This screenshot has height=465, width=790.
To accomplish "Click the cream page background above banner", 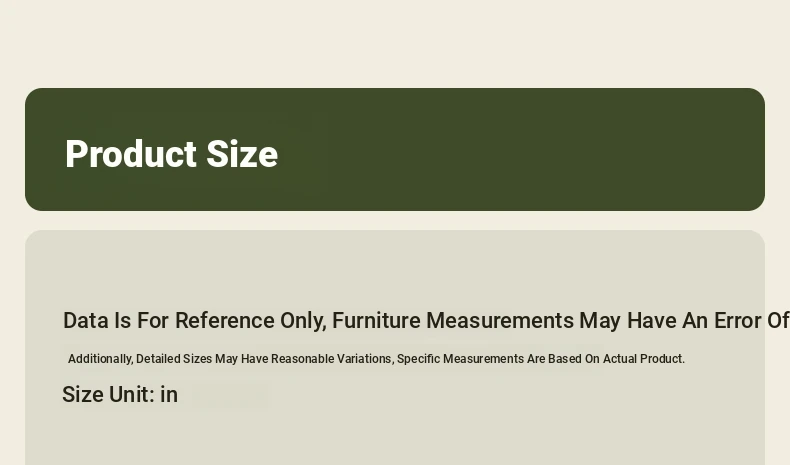I will click(395, 43).
